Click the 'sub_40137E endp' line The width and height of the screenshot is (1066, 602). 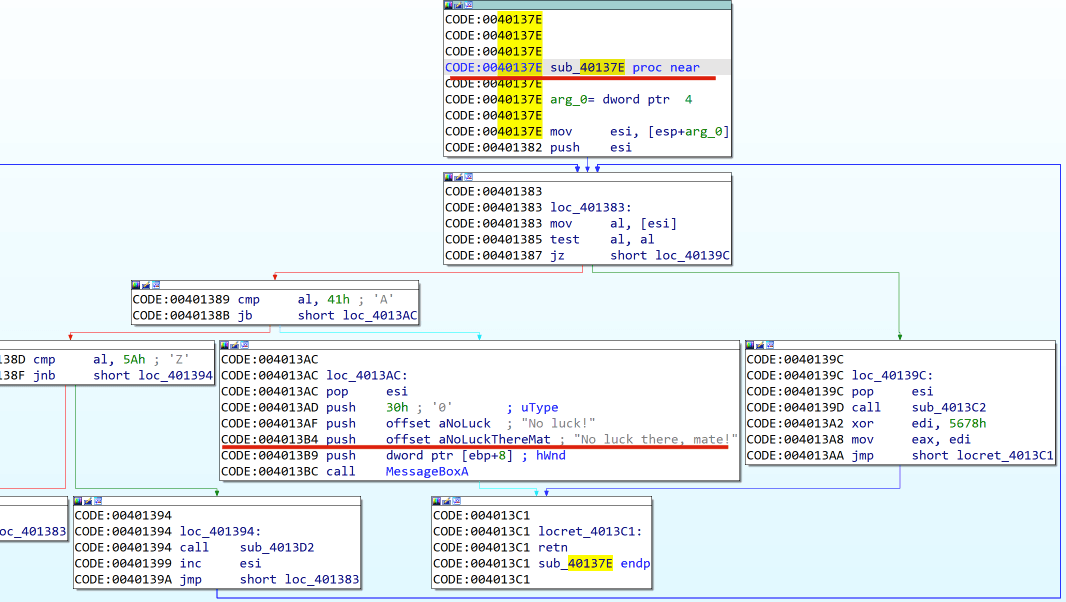point(594,563)
